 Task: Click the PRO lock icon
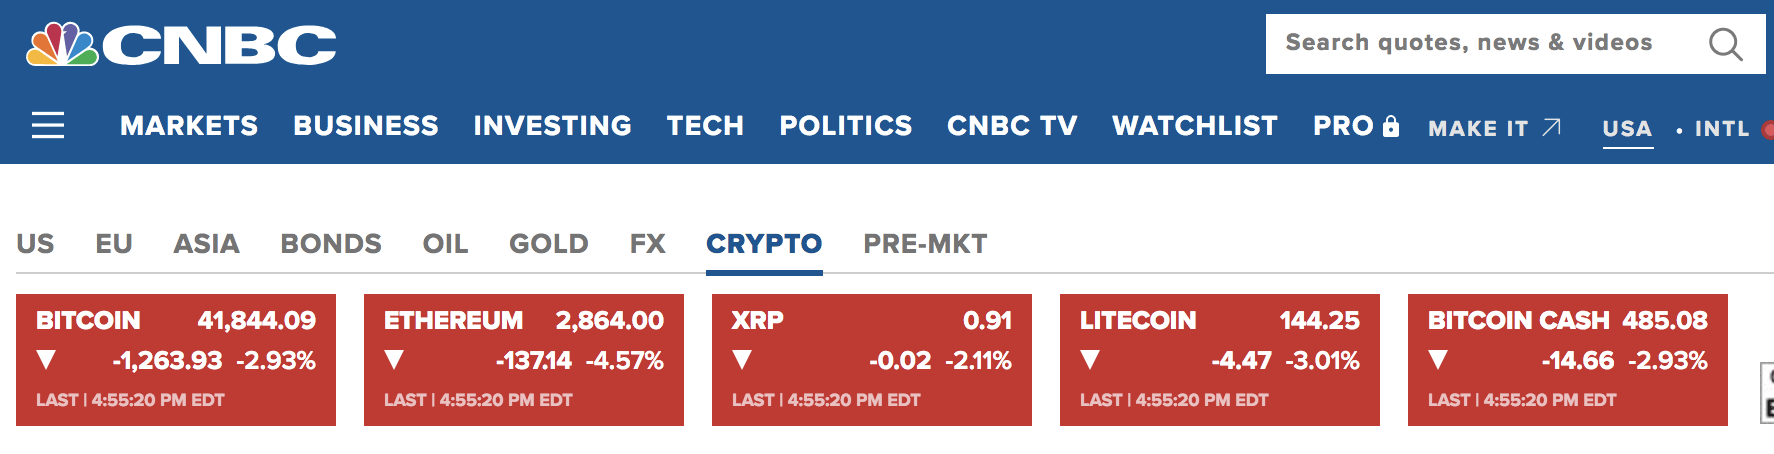(x=1391, y=126)
